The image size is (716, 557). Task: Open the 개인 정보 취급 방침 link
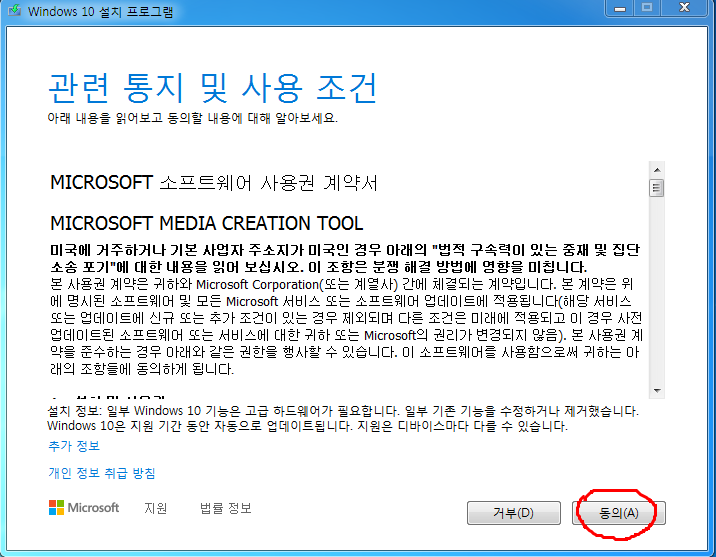click(x=102, y=473)
